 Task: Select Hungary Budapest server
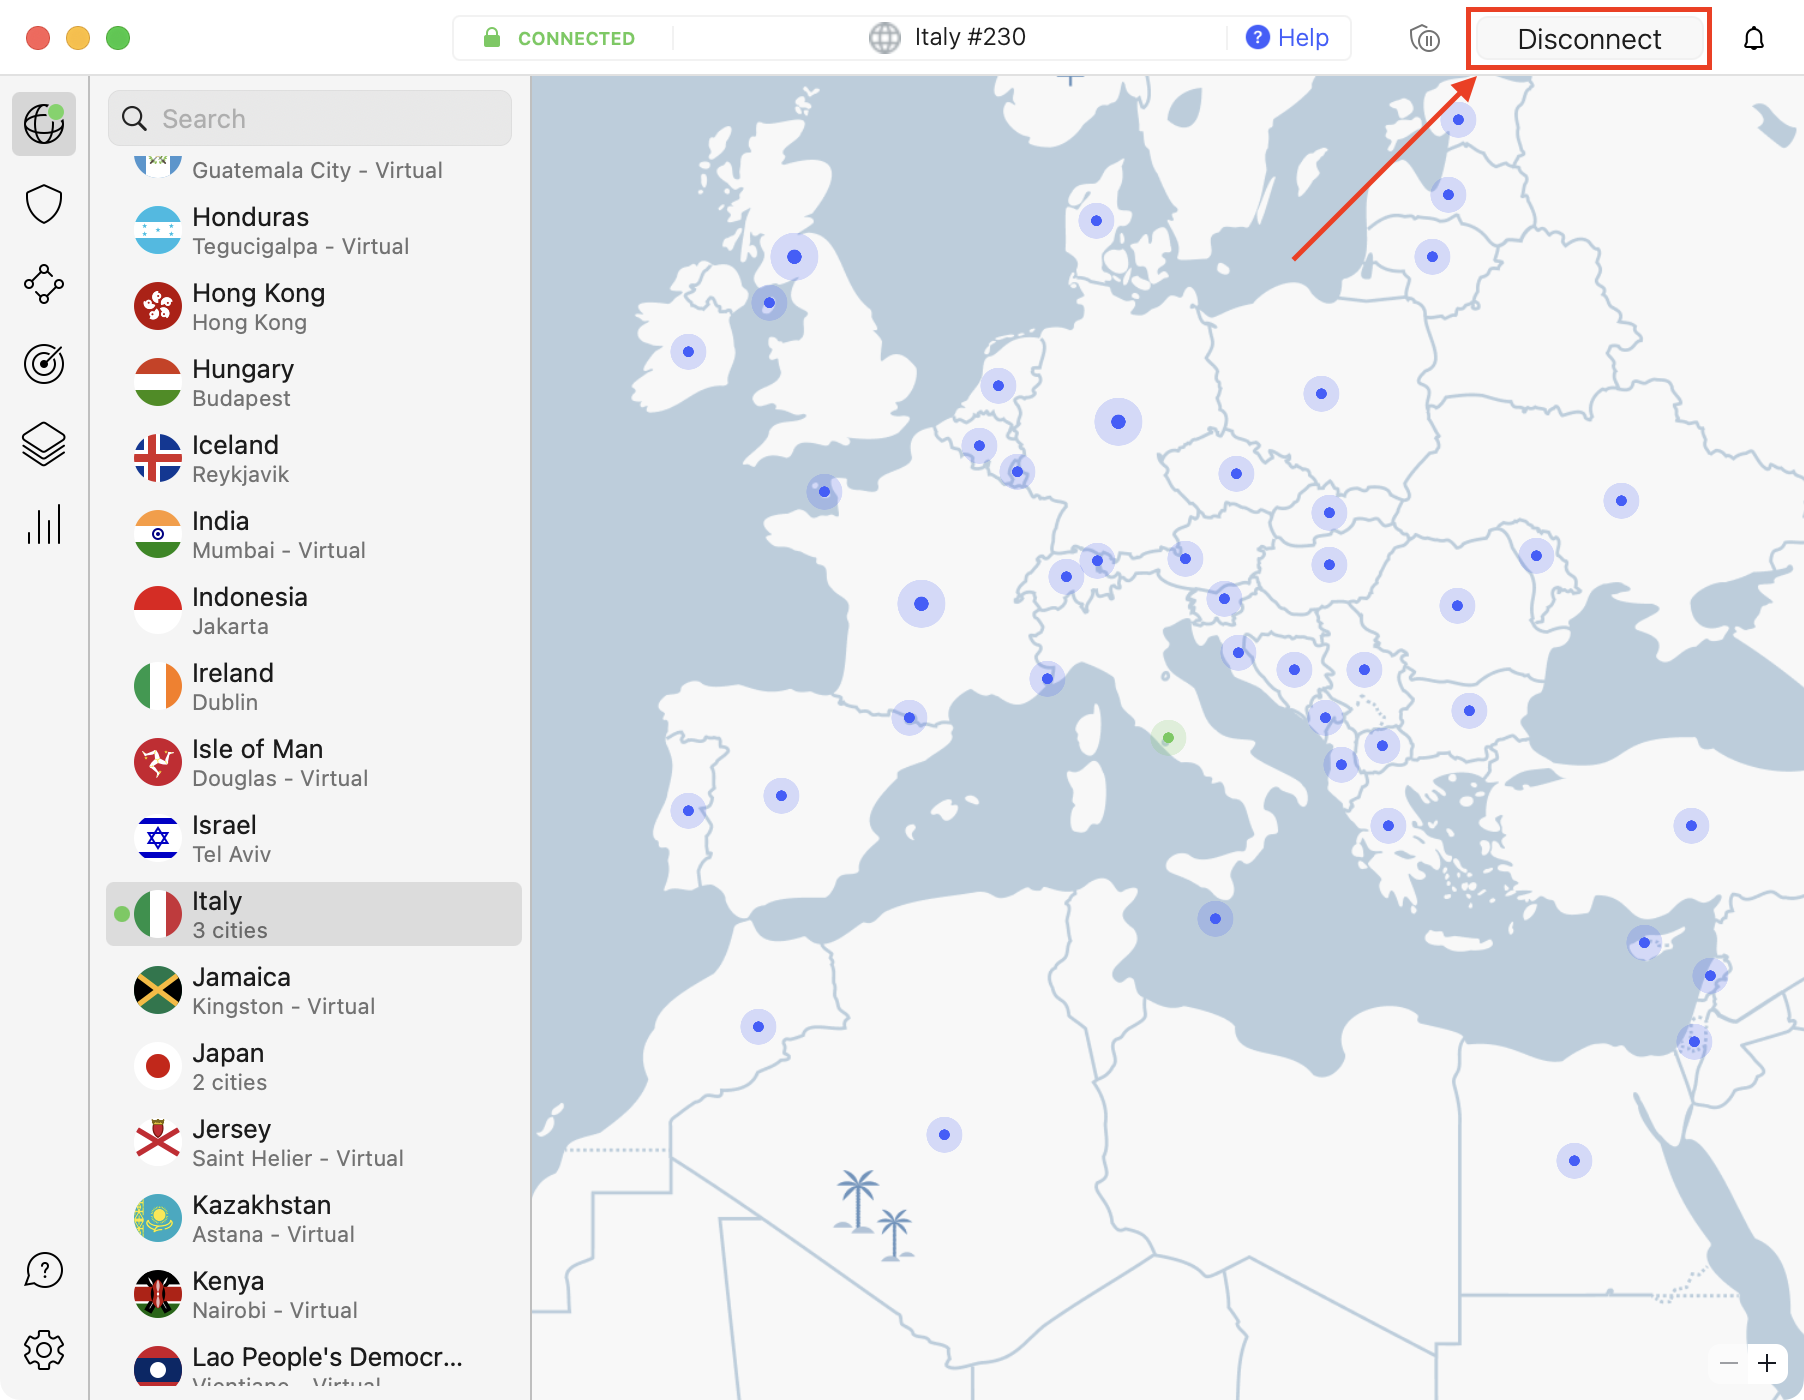coord(314,382)
